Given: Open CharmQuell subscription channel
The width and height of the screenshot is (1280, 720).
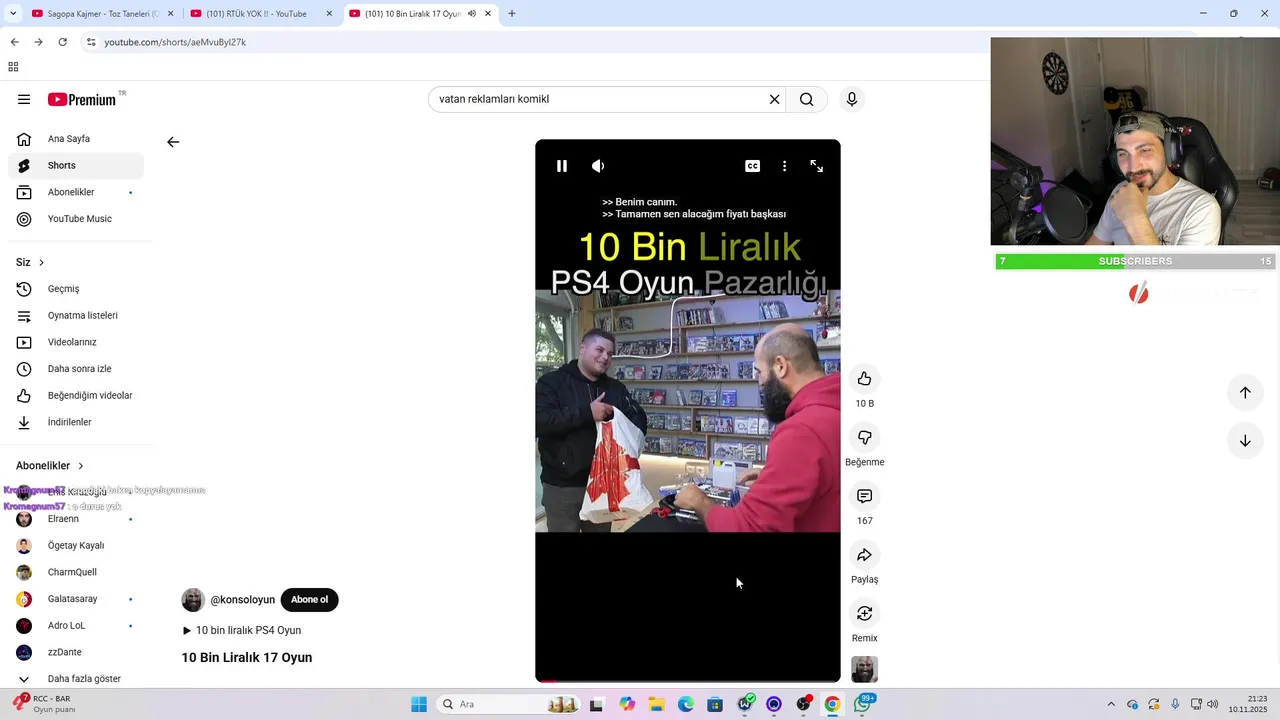Looking at the screenshot, I should tap(76, 572).
